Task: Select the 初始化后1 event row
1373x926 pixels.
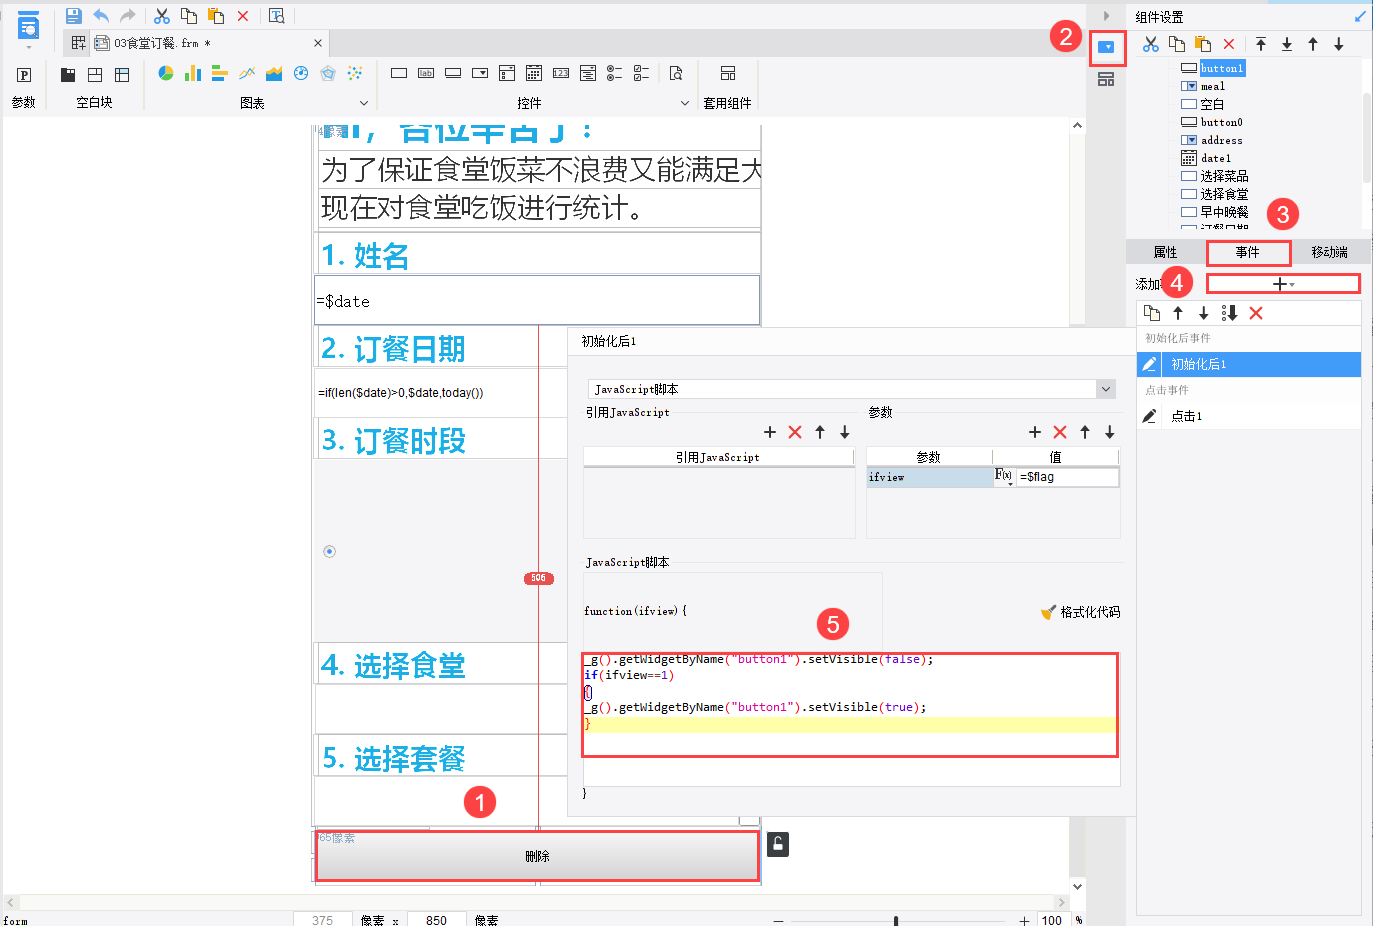Action: point(1249,364)
